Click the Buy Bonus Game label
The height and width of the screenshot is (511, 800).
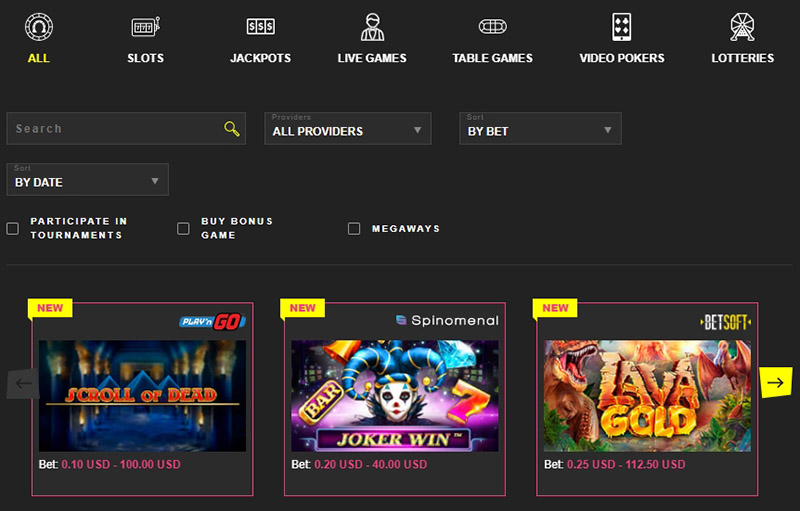[x=237, y=228]
